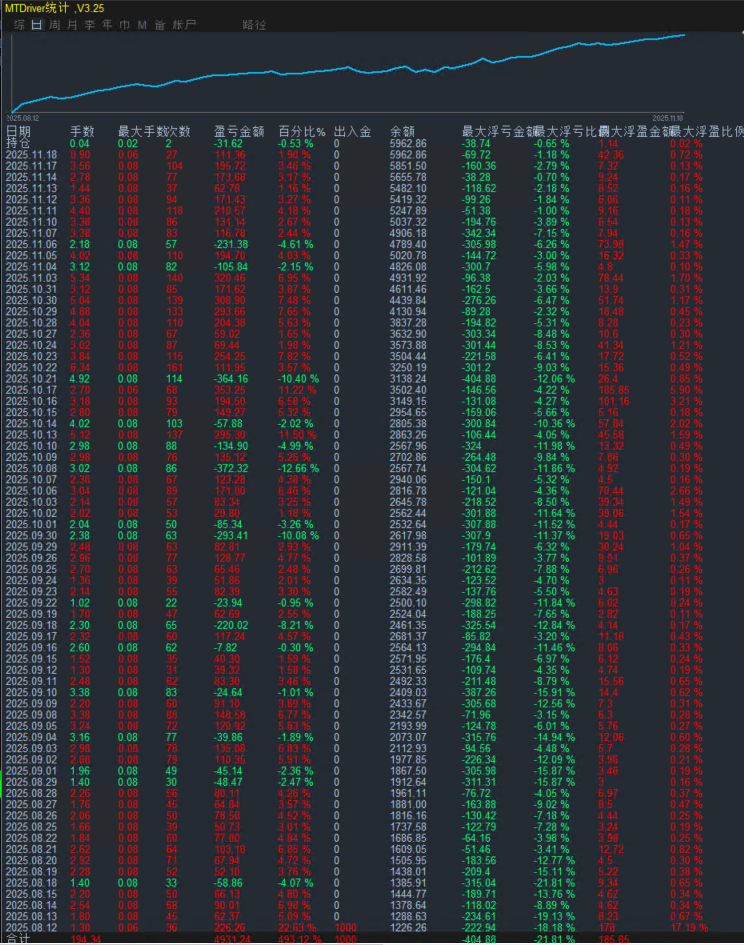Click the max floating loss -342.34

479,233
